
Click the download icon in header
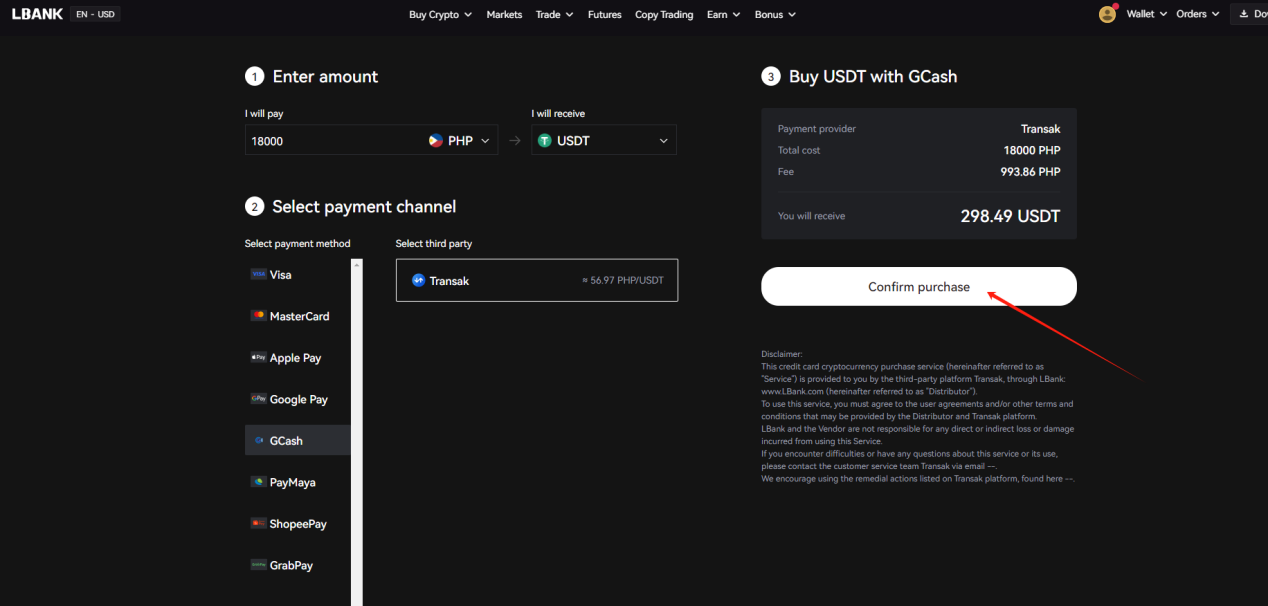coord(1245,14)
